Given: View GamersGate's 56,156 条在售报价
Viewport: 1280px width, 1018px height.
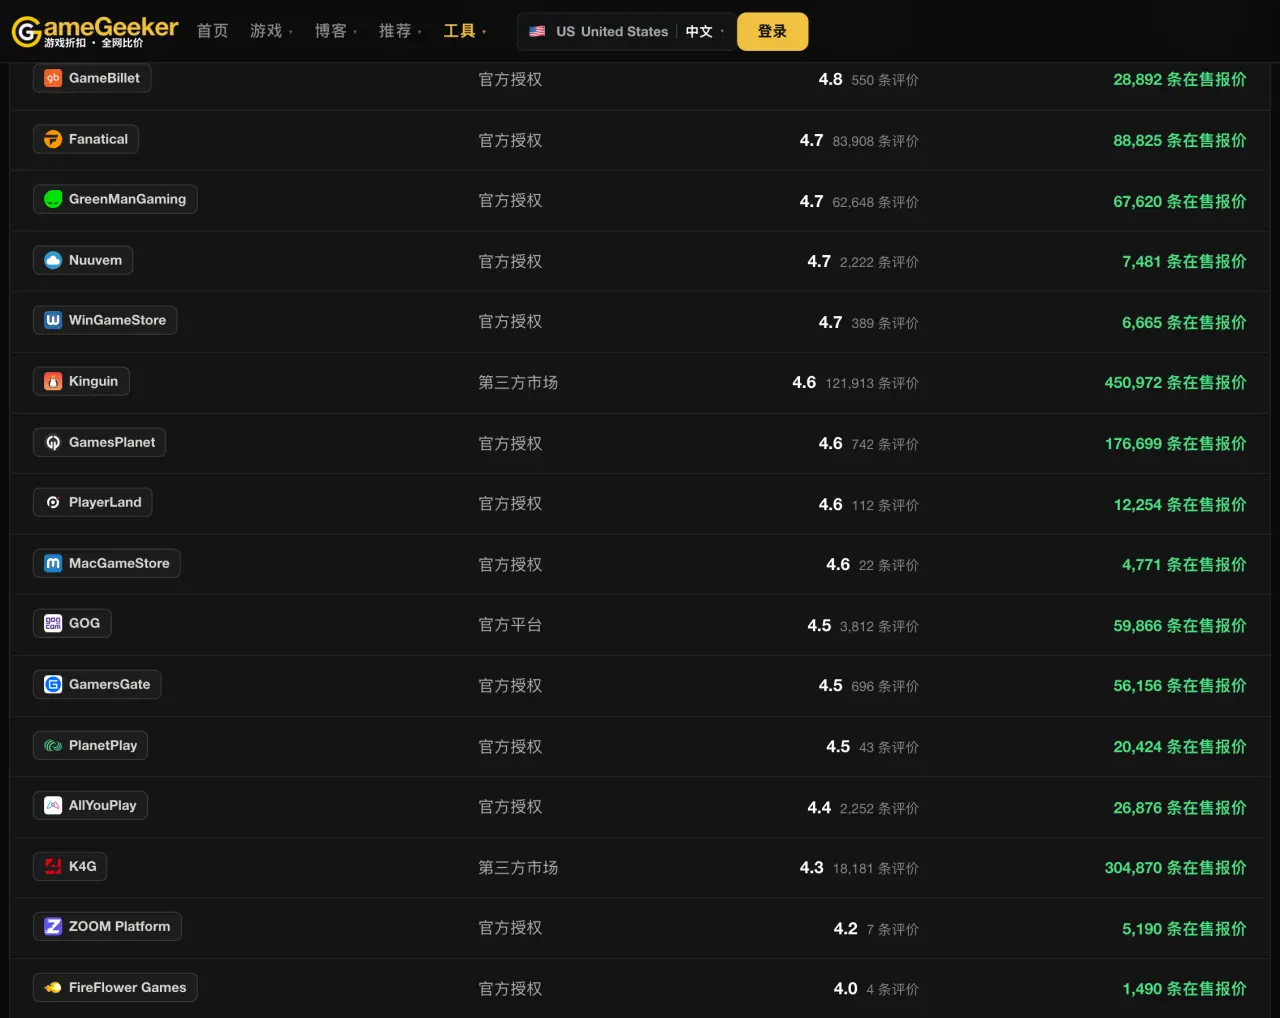Looking at the screenshot, I should [1180, 685].
